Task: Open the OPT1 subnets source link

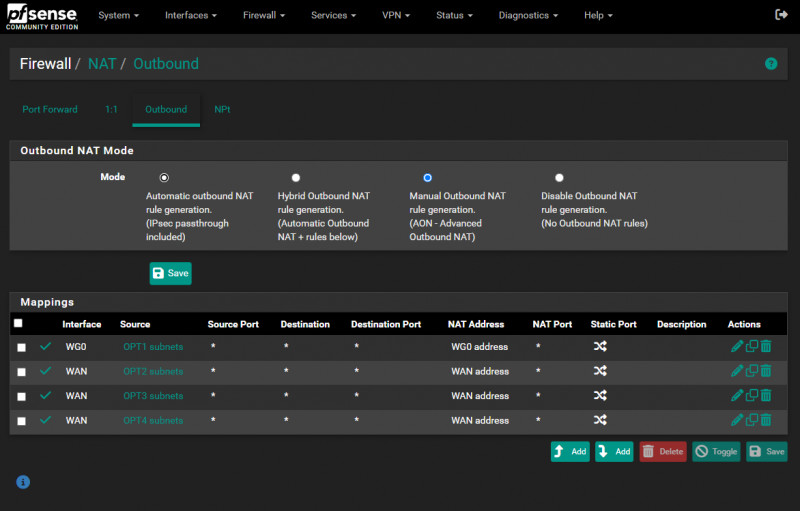Action: (x=153, y=347)
